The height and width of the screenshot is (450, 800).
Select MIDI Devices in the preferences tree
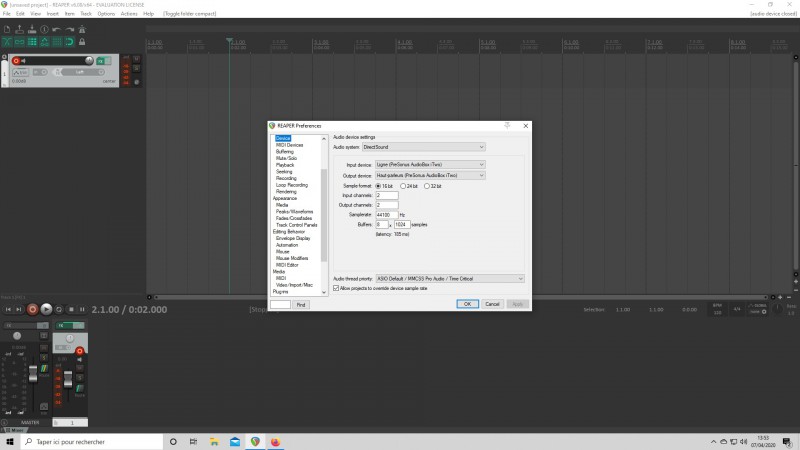tap(289, 145)
